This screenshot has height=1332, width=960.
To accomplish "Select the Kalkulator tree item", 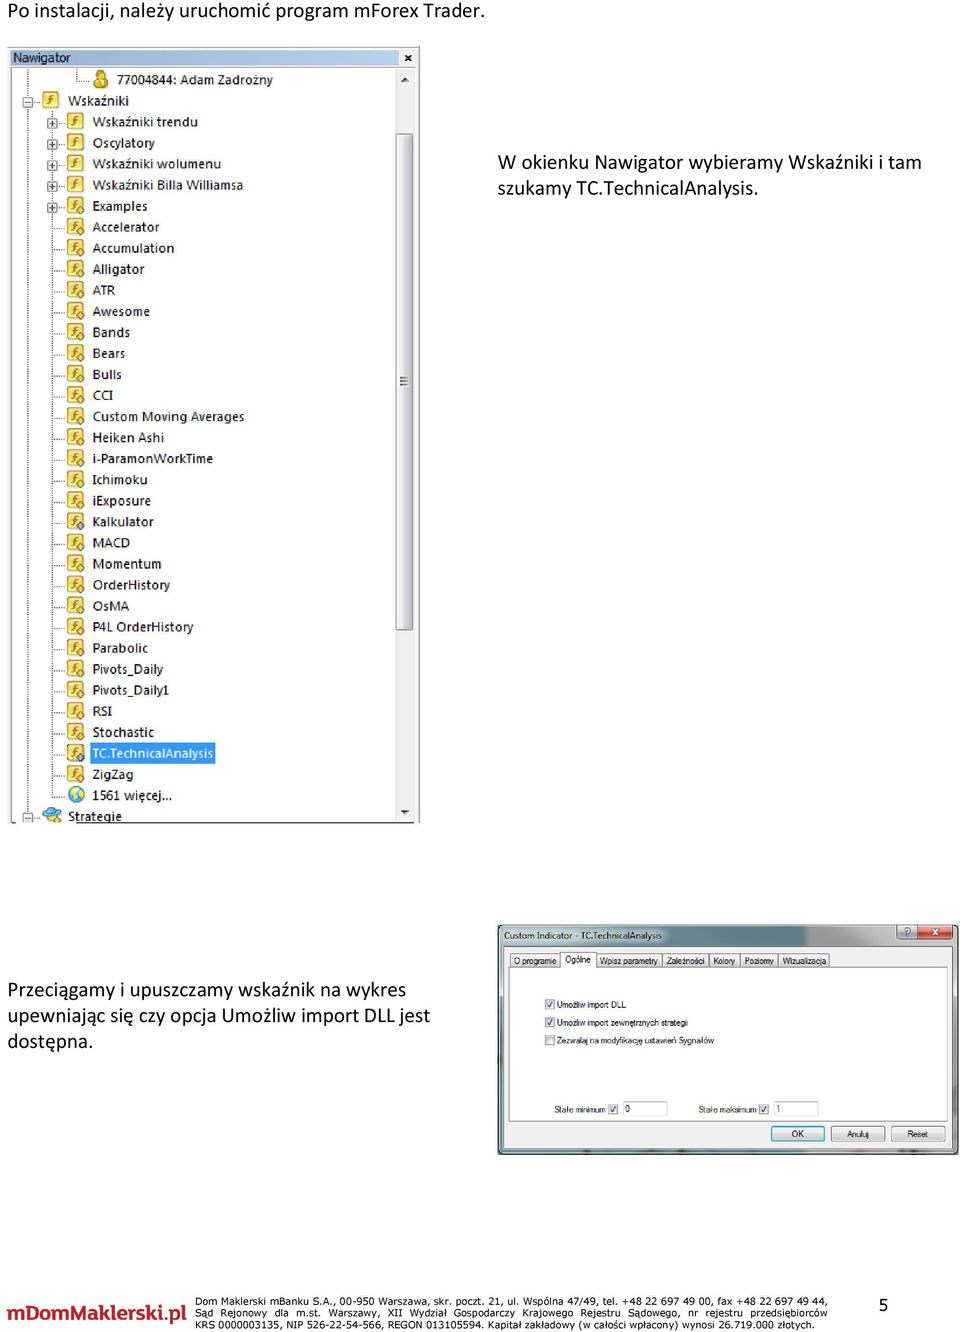I will click(123, 521).
